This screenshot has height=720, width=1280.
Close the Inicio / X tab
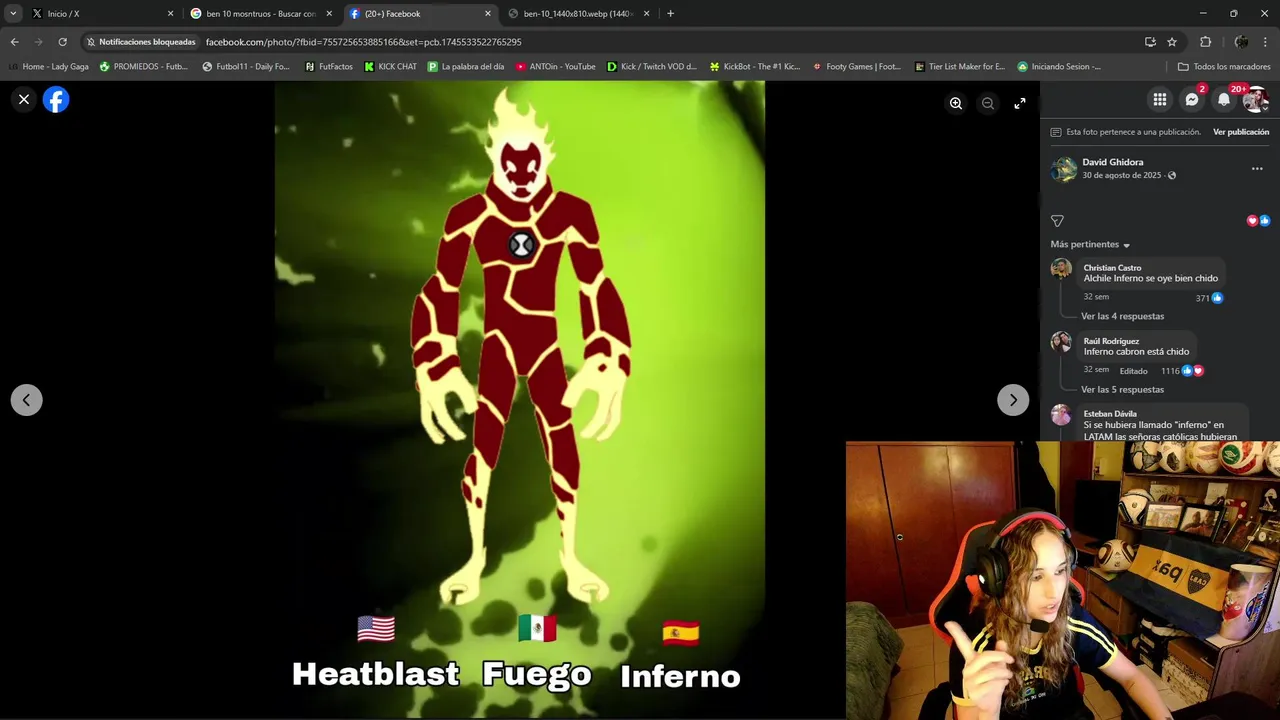[170, 14]
